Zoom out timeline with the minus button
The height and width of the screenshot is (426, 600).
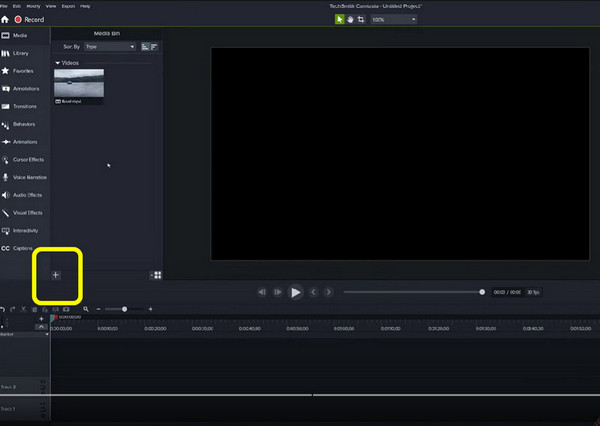[x=98, y=309]
